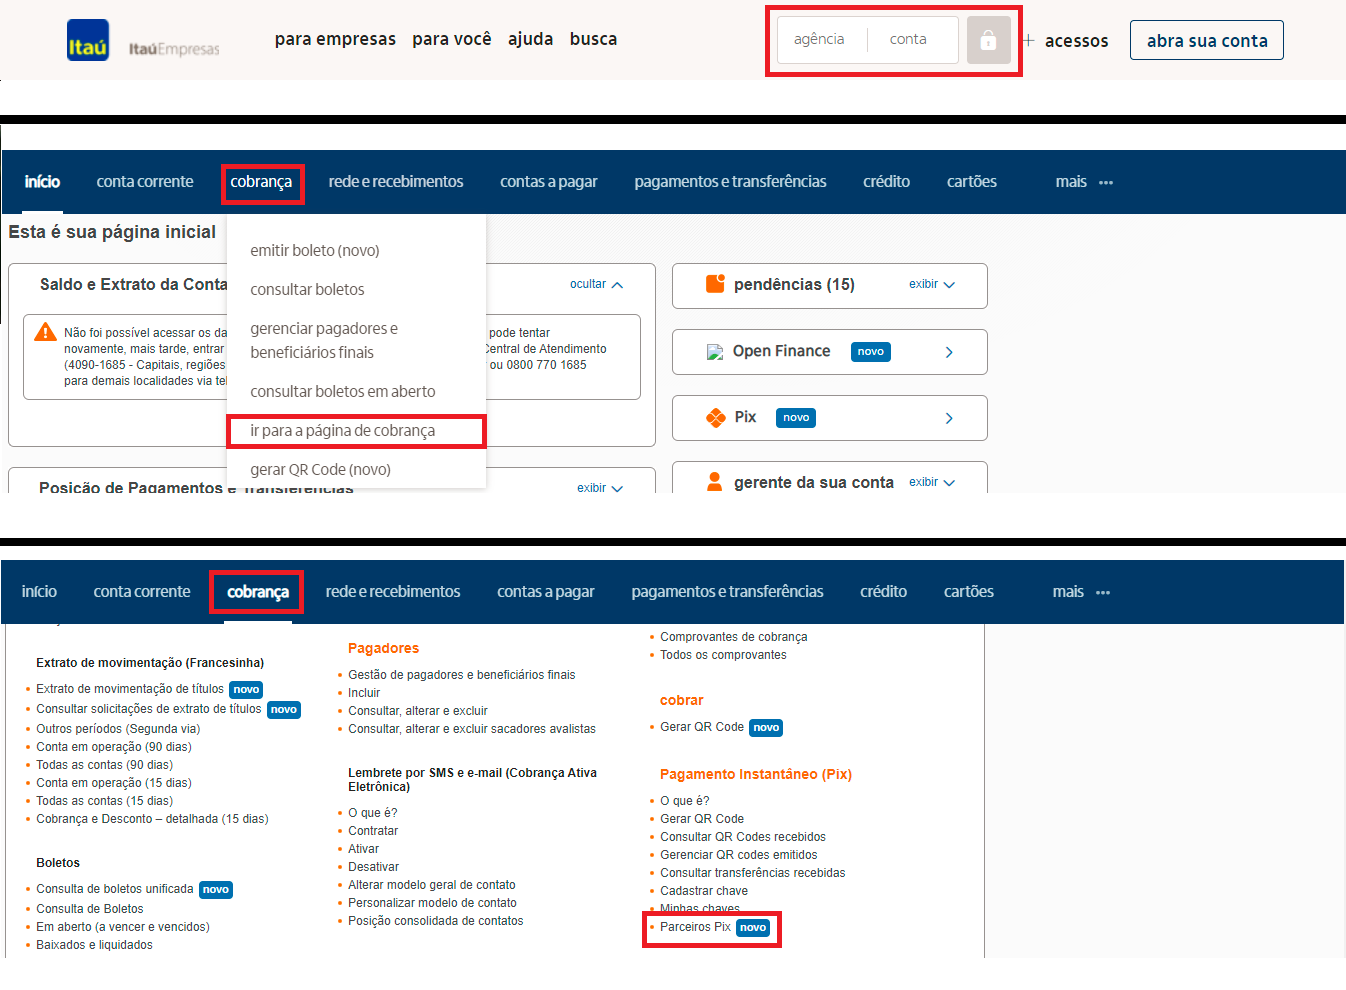The height and width of the screenshot is (990, 1346).
Task: Open the para você menu
Action: coord(452,39)
